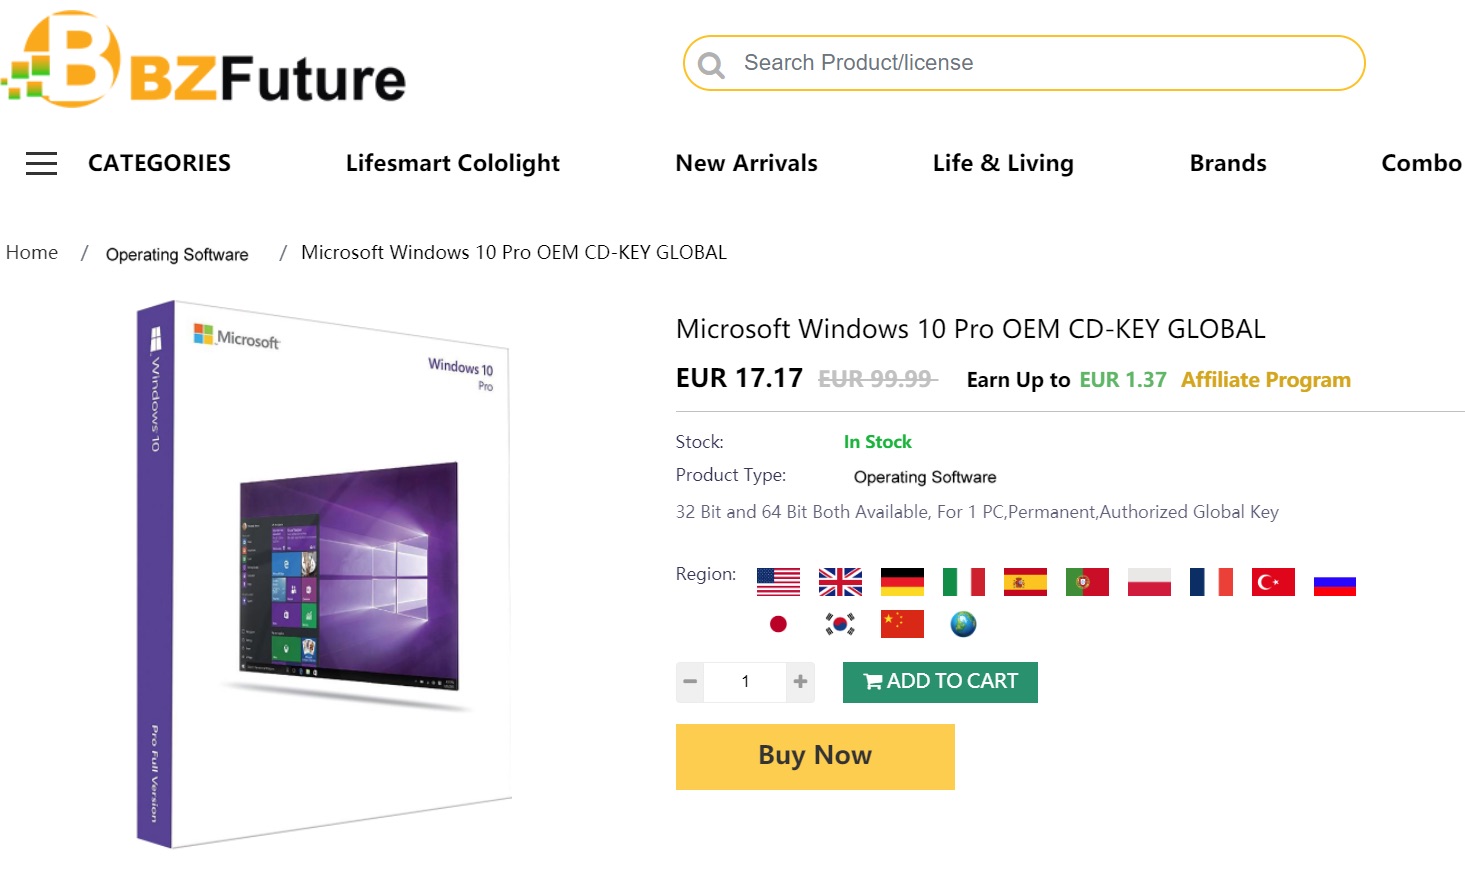Open the New Arrivals menu
Screen dimensions: 1465x882
[x=746, y=163]
